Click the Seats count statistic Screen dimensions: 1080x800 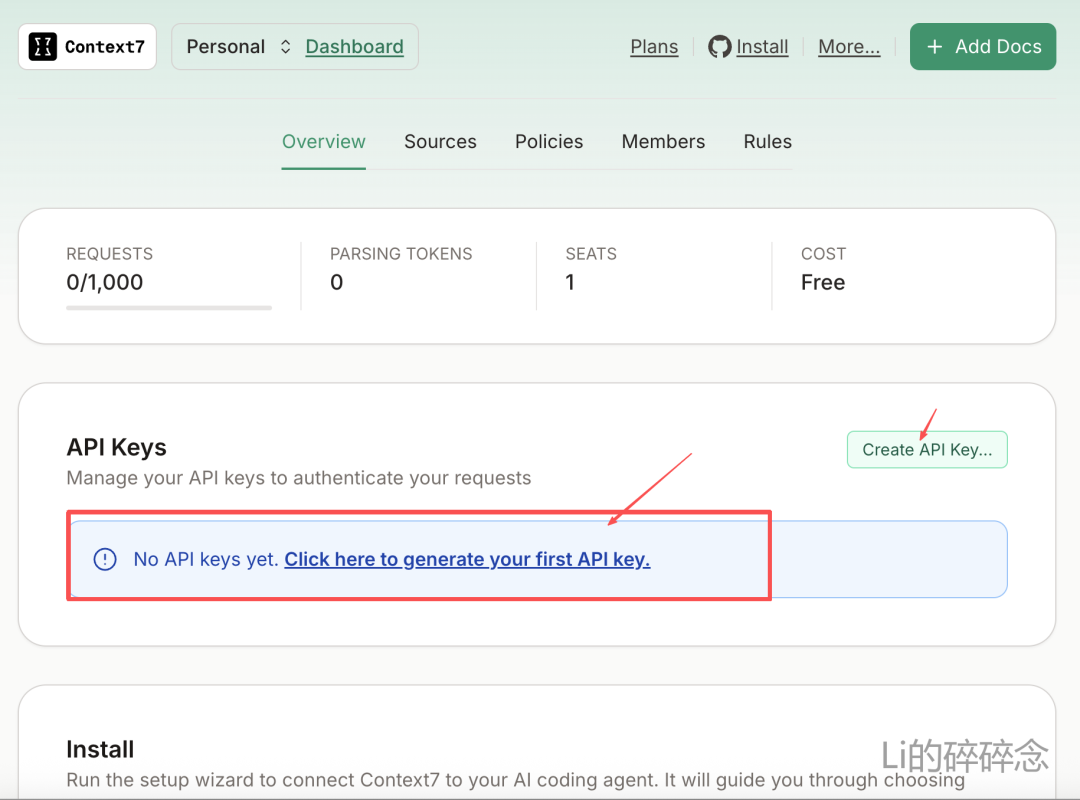(x=570, y=283)
